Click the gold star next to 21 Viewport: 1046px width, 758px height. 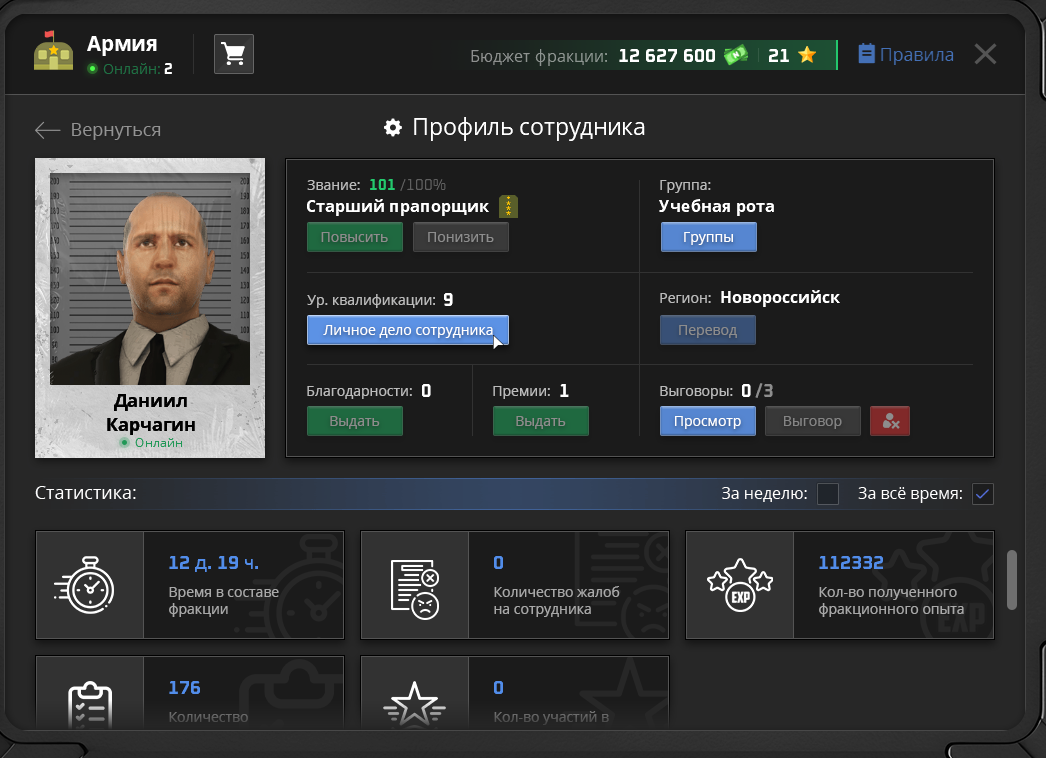(x=807, y=55)
